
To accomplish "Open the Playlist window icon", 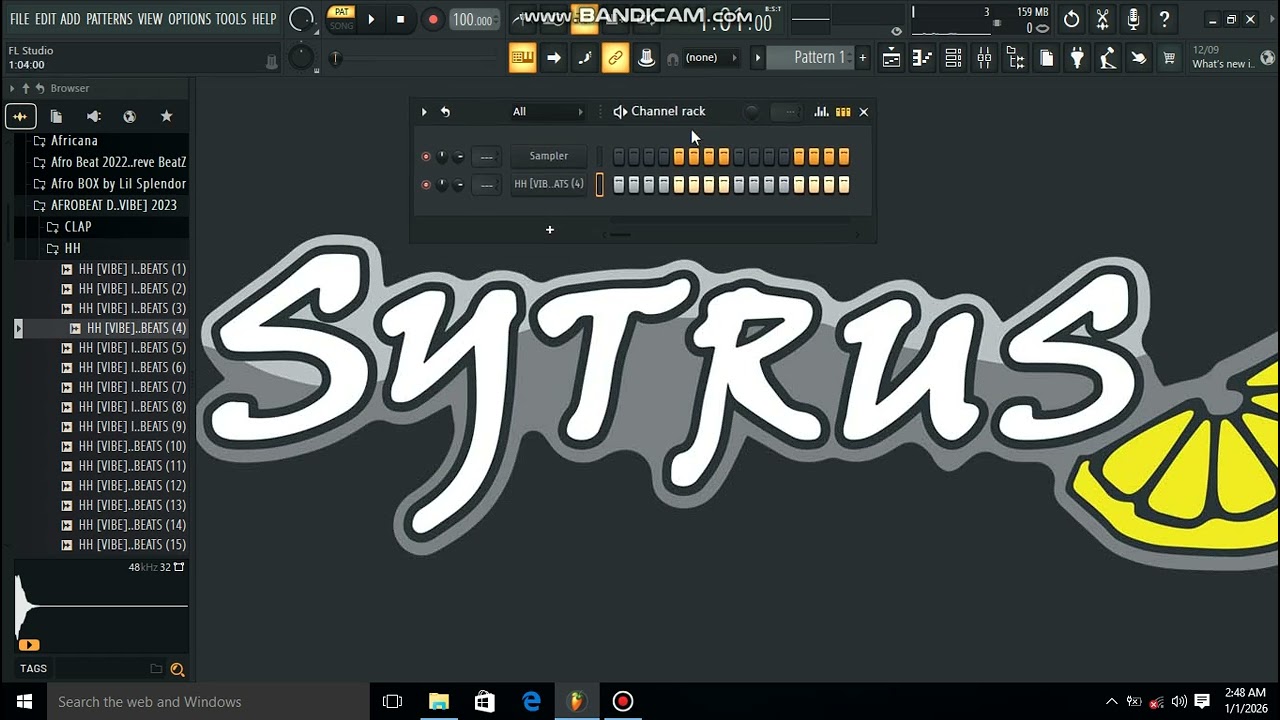I will (891, 59).
